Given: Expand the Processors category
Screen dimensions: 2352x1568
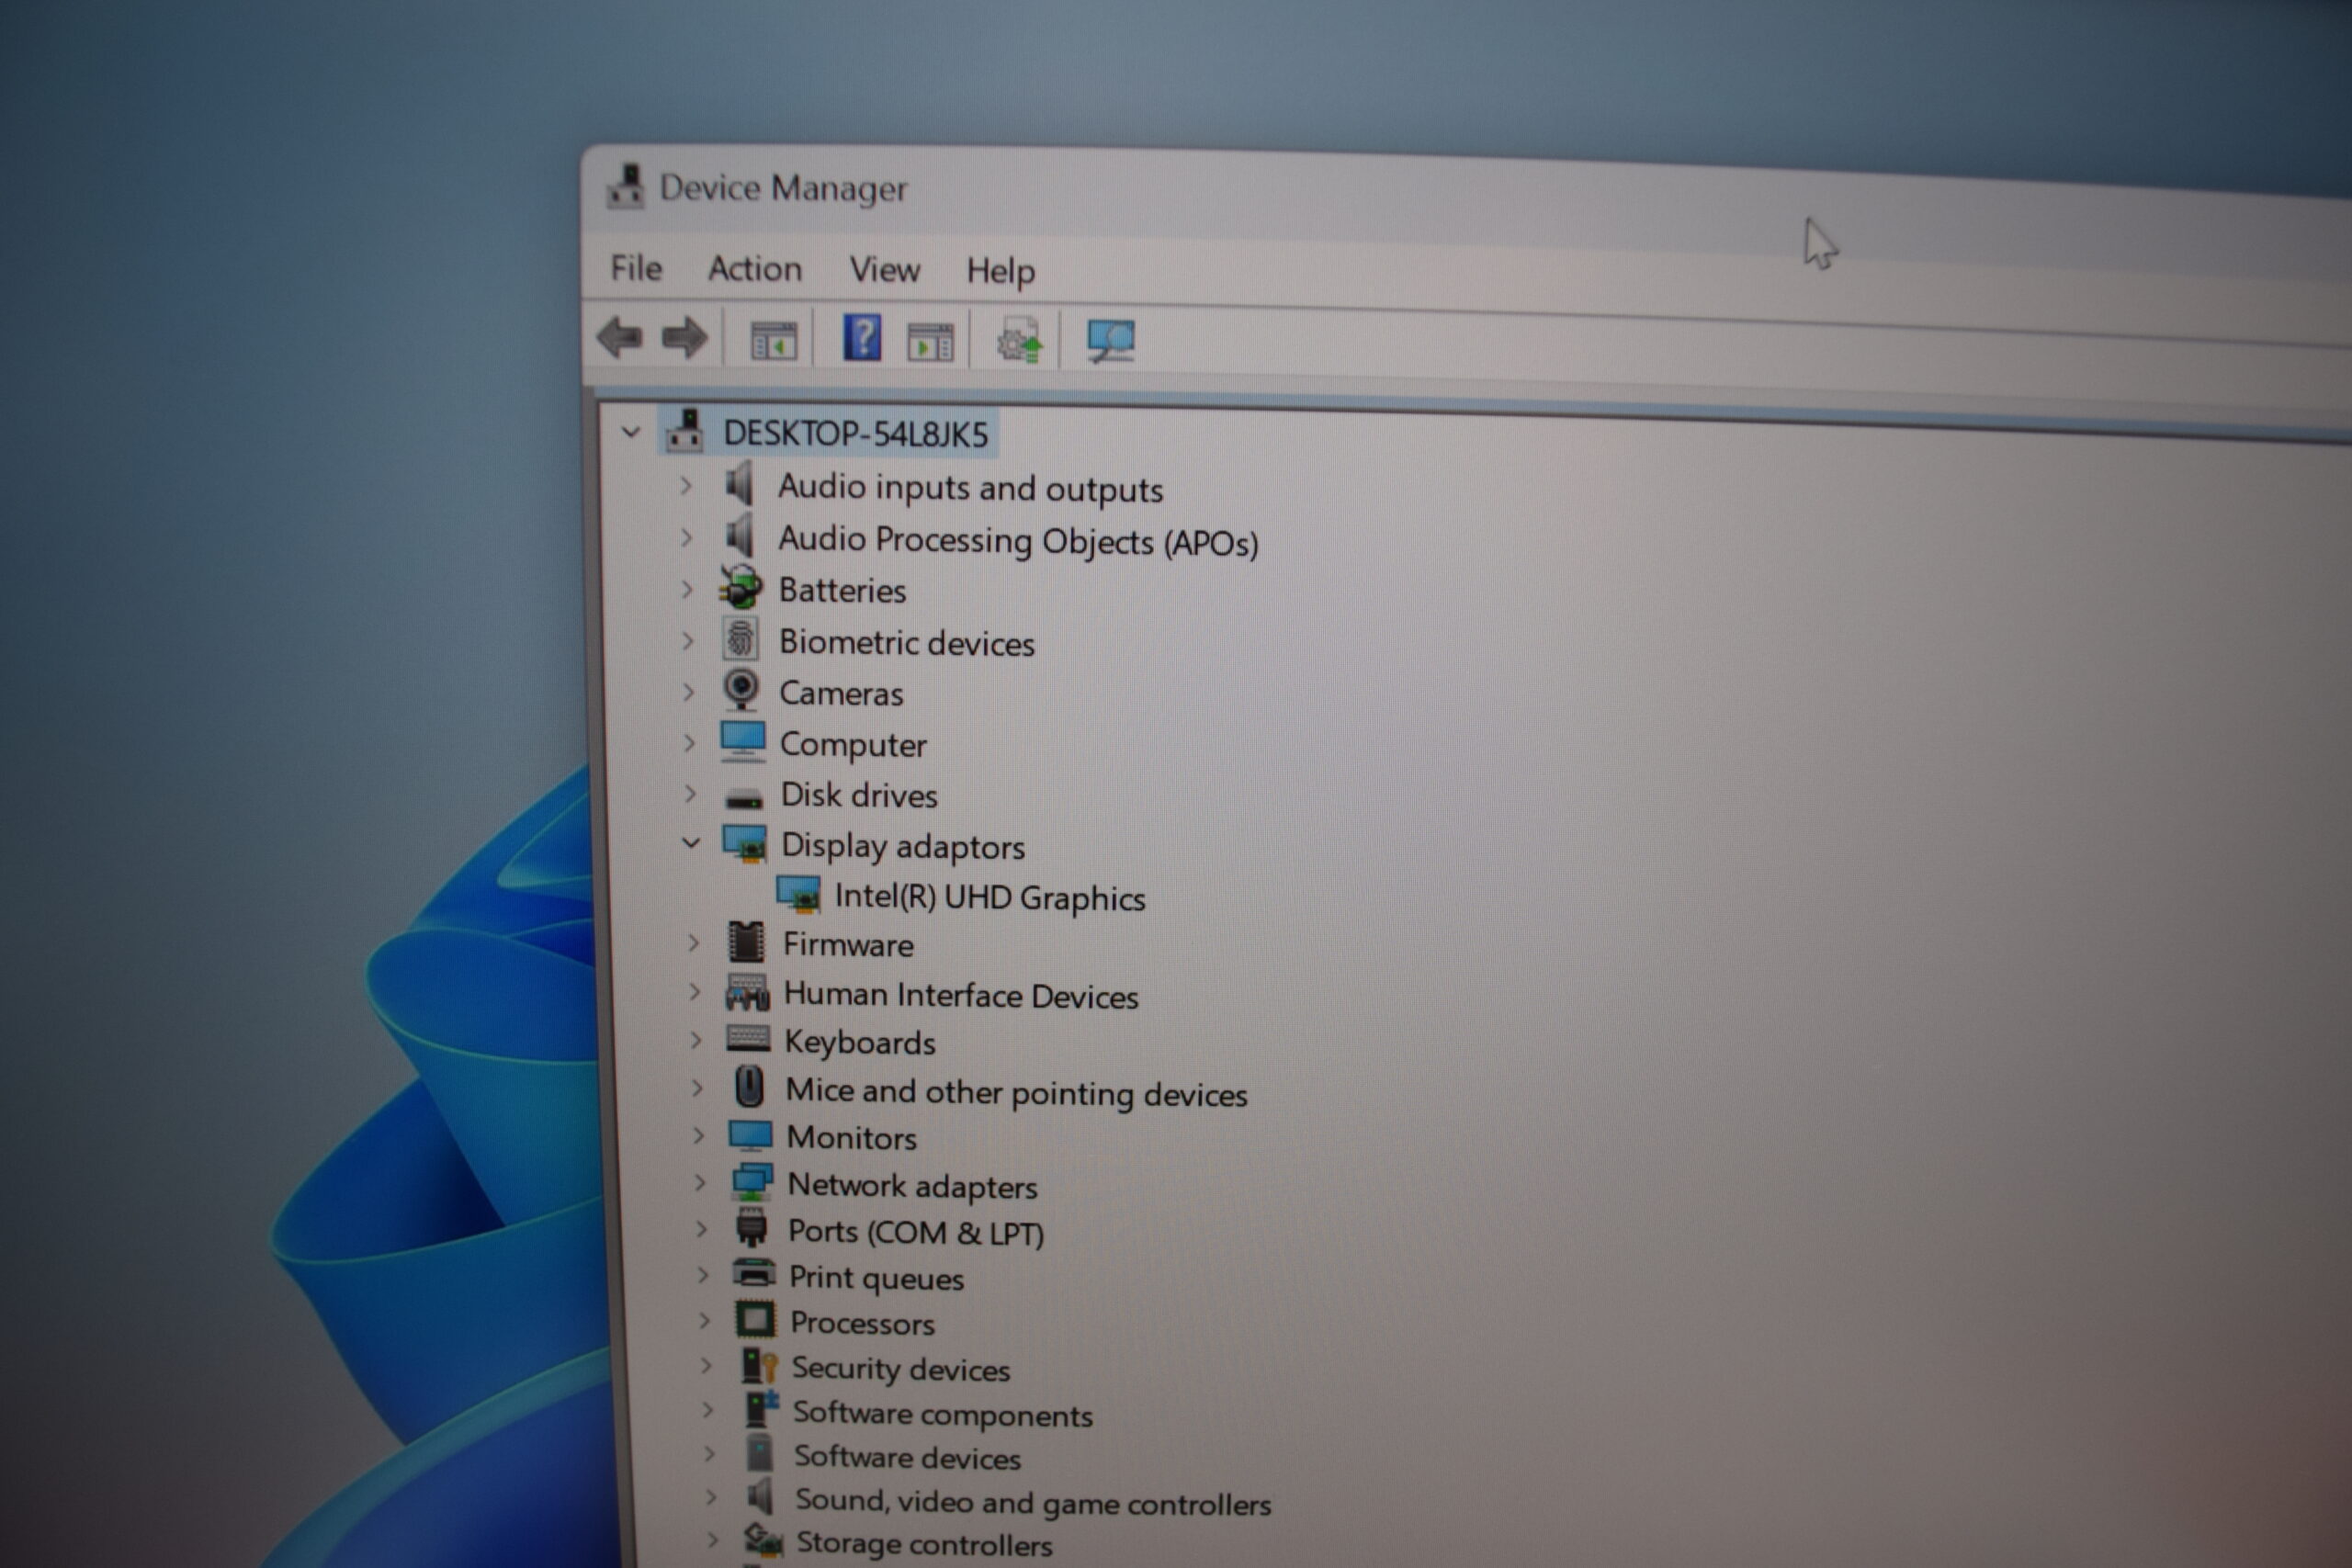Looking at the screenshot, I should click(704, 1321).
